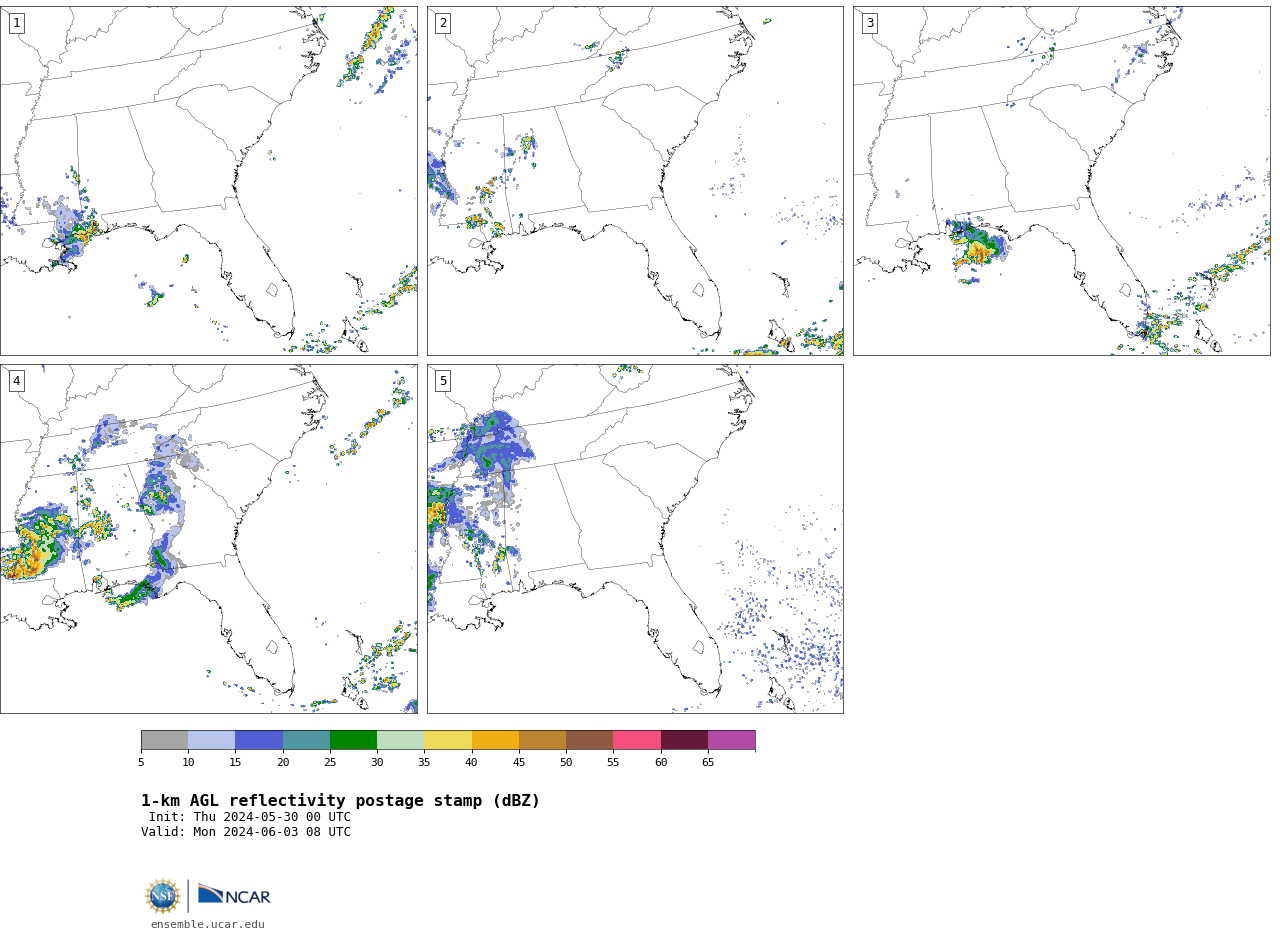
Task: Click the yellow 35-40 dBZ swatch
Action: (448, 740)
